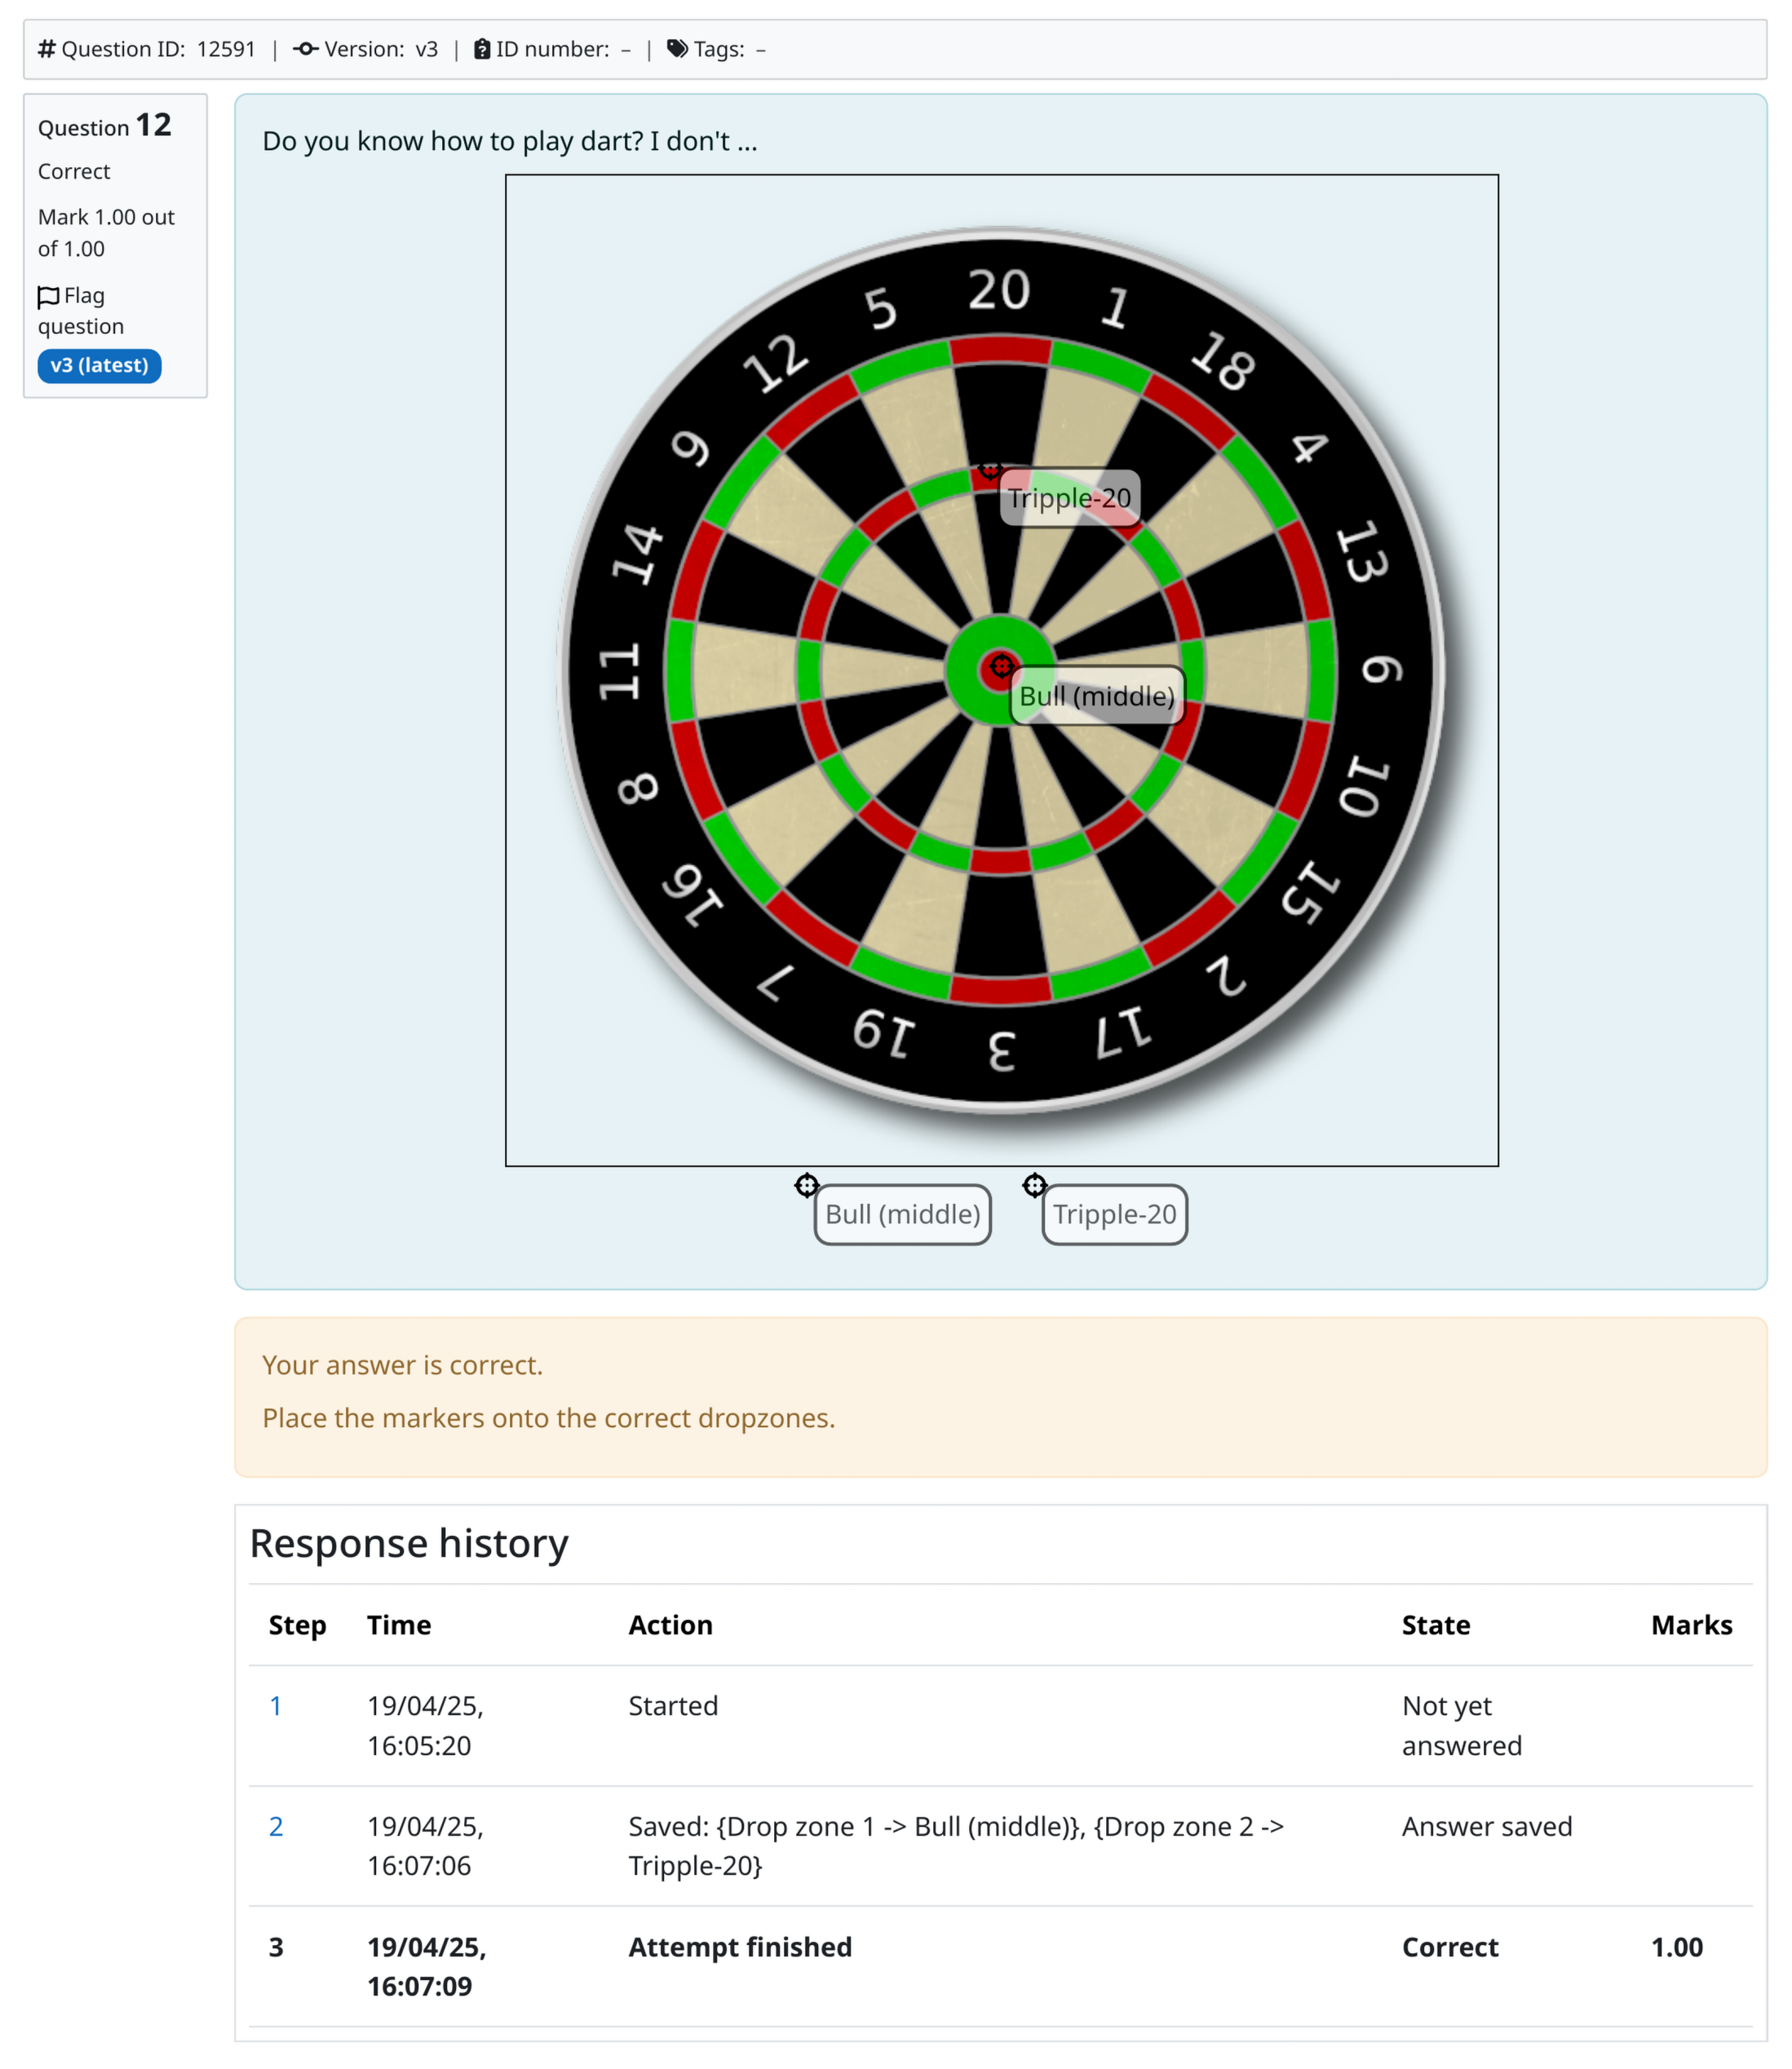
Task: Click the '1.00' marks cell
Action: pyautogui.click(x=1677, y=1947)
